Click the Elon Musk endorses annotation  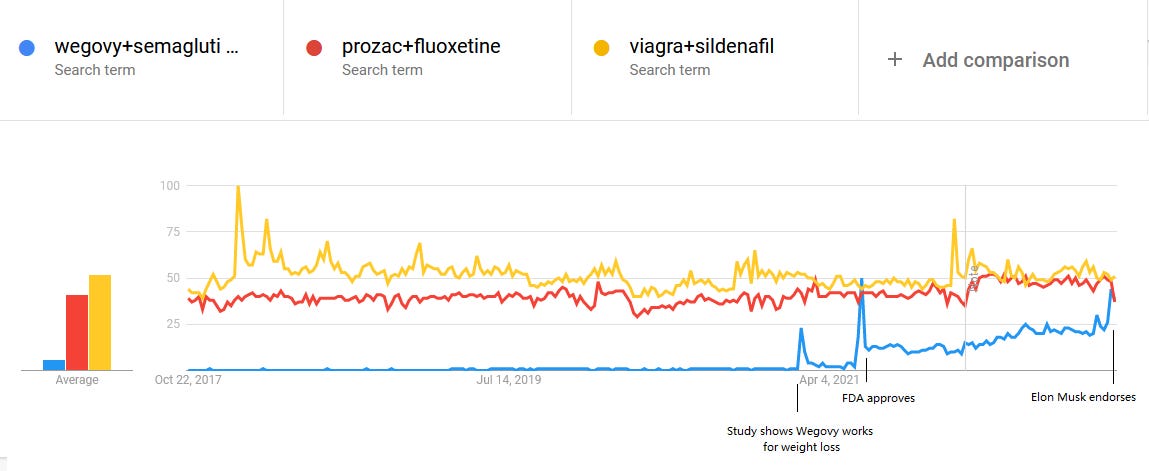(1083, 398)
